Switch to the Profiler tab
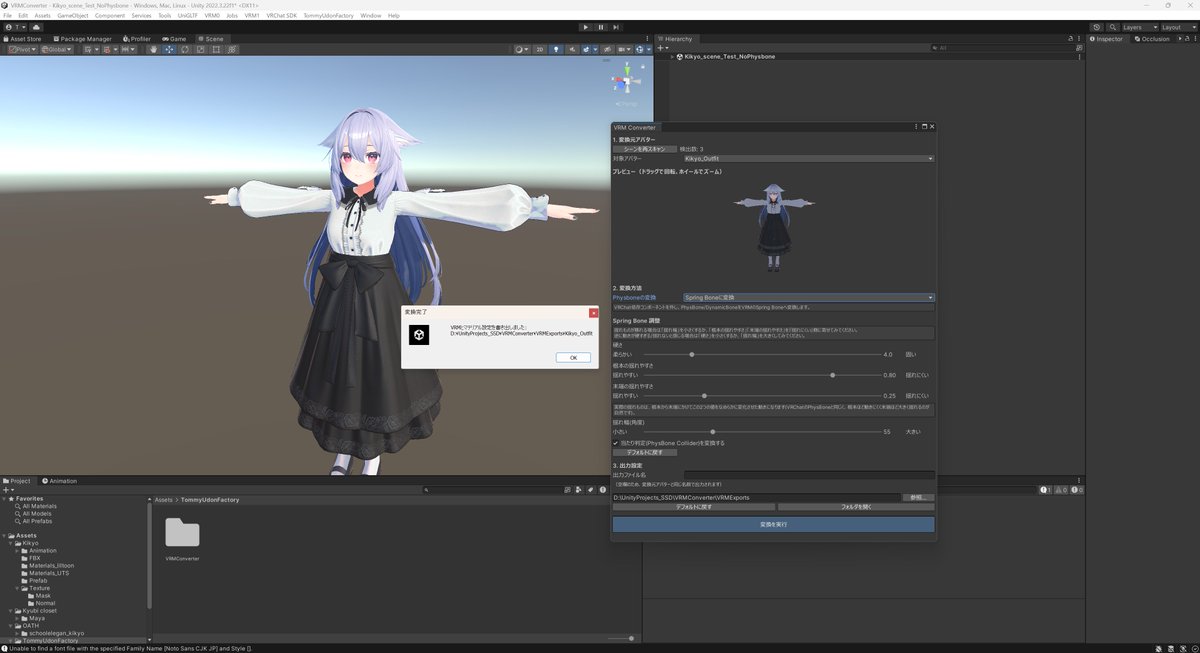The height and width of the screenshot is (653, 1200). (137, 39)
